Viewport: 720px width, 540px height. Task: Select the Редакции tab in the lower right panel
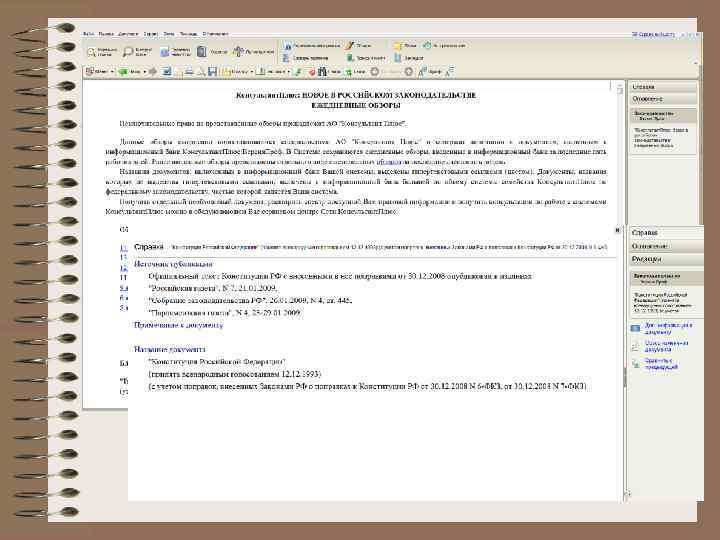point(666,259)
